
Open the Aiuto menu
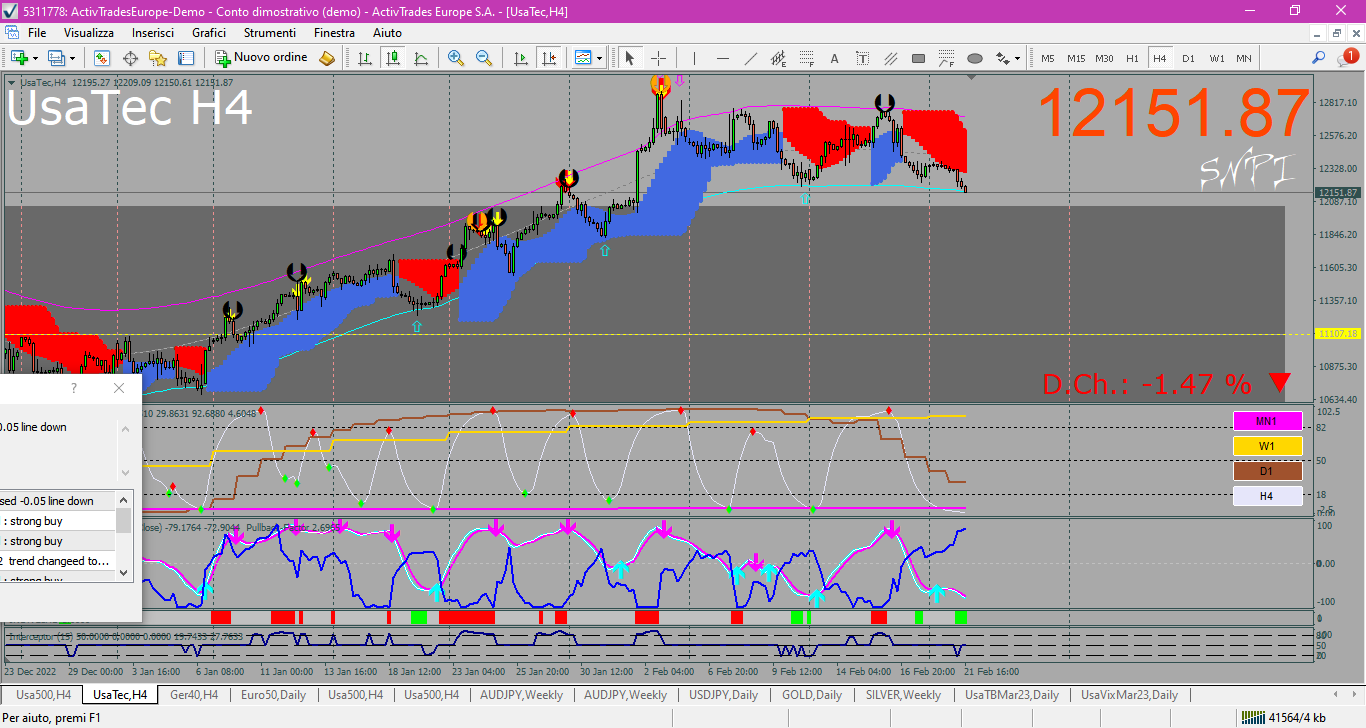point(387,33)
